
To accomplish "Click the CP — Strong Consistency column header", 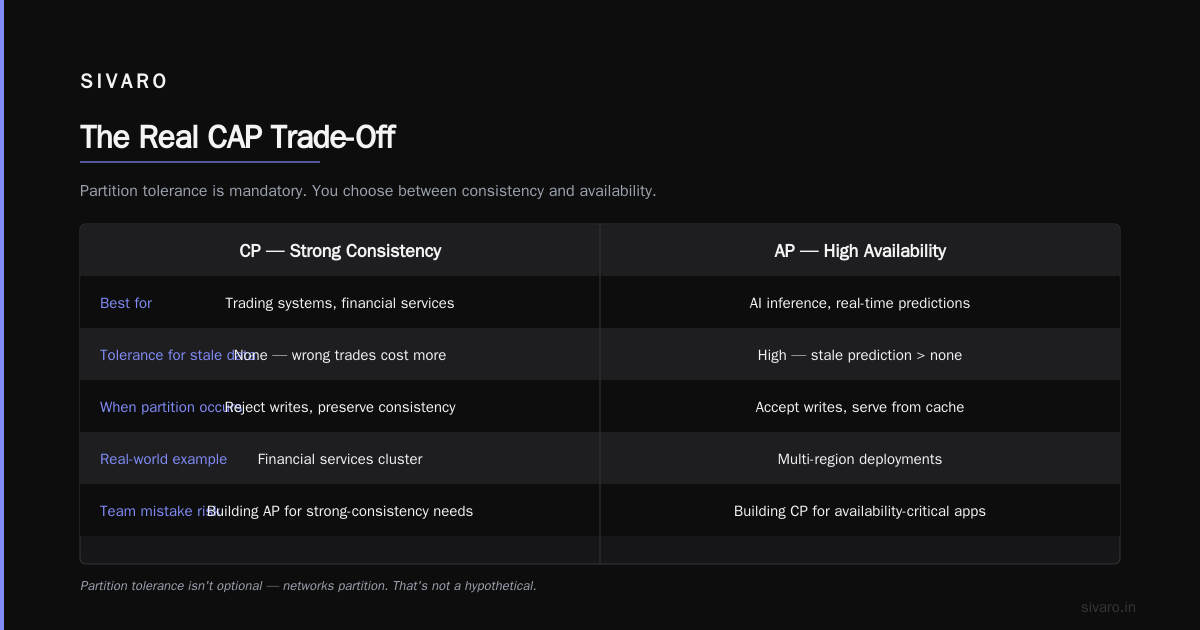I will pos(340,251).
